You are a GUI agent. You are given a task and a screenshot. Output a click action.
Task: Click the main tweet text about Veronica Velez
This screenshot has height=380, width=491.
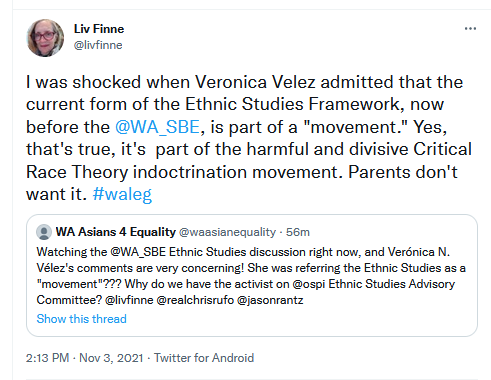pos(249,138)
